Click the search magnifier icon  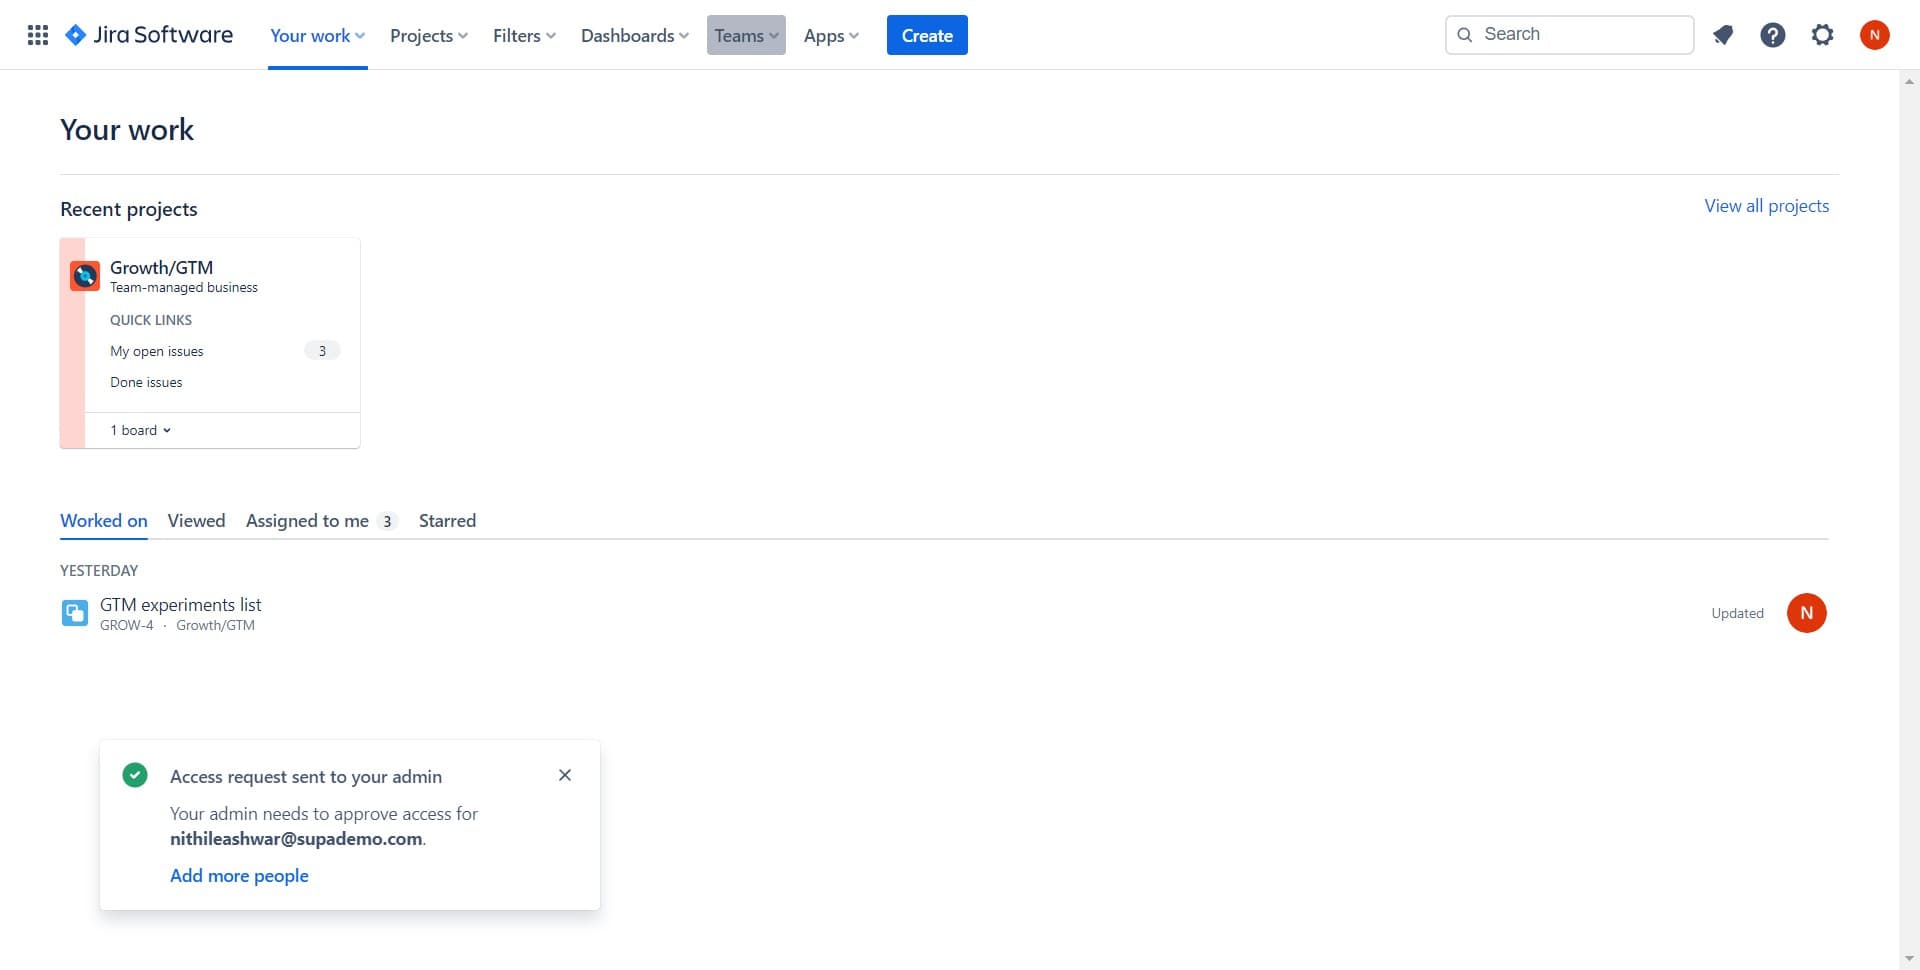pos(1464,34)
